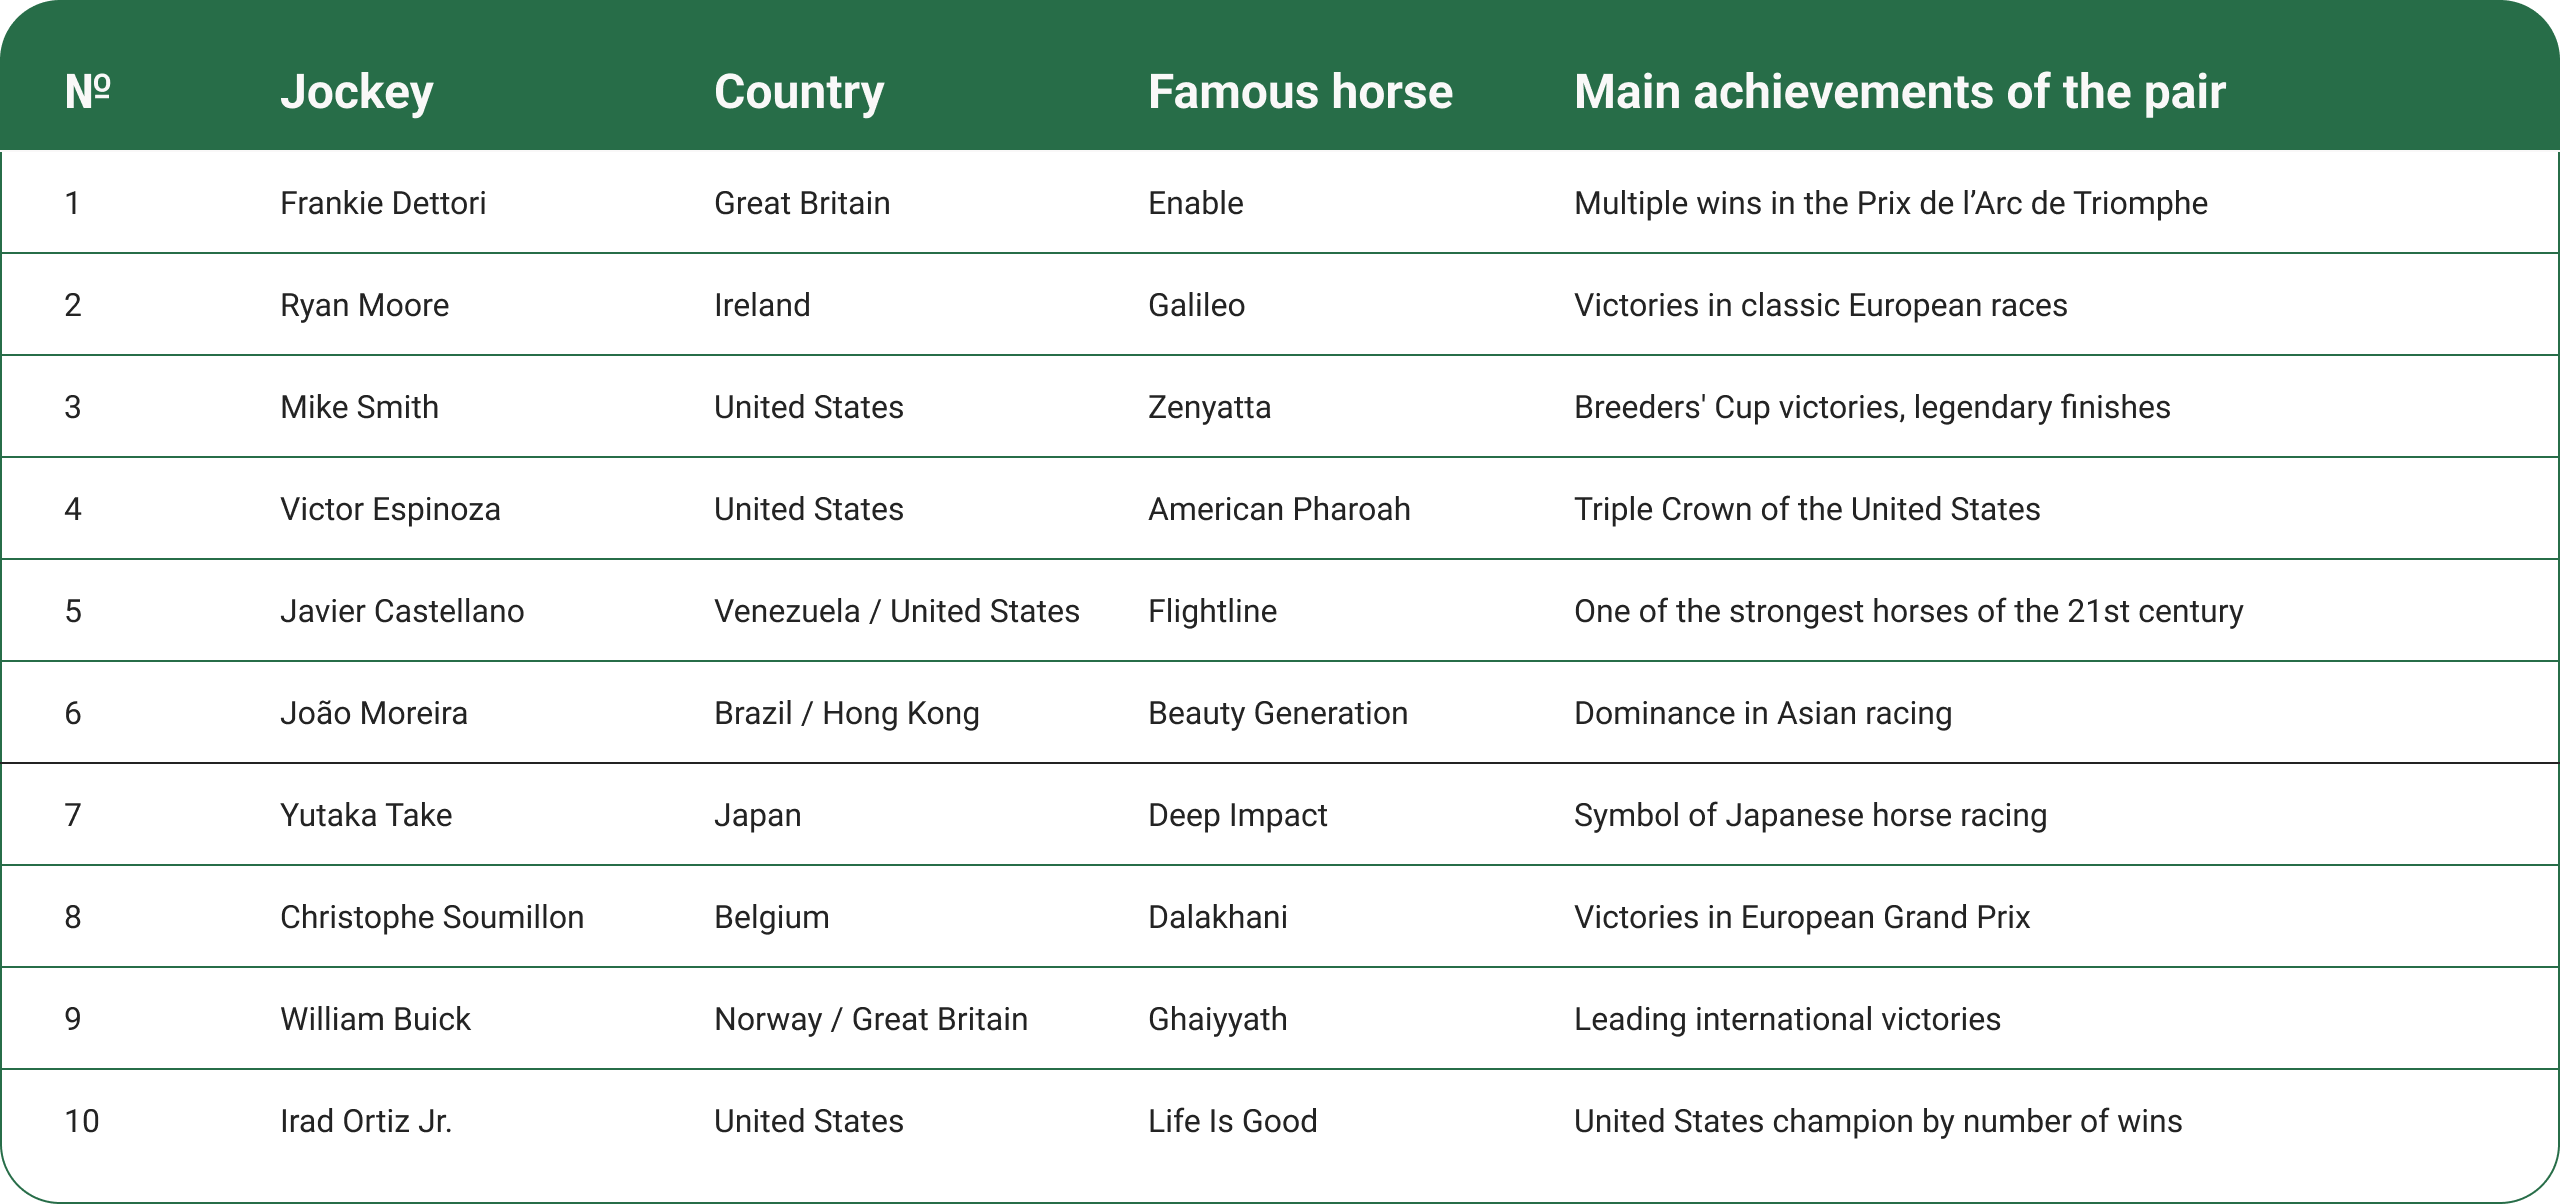Click the Main achievements of the pair header
Viewport: 2560px width, 1204px height.
click(x=1899, y=92)
